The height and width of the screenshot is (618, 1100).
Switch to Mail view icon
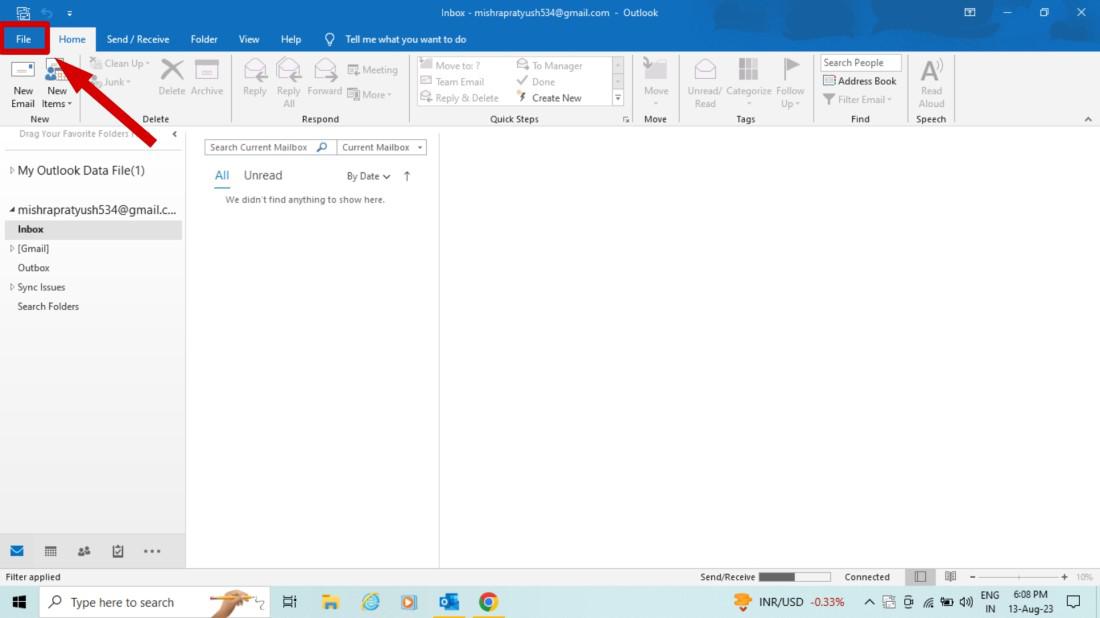pos(17,551)
